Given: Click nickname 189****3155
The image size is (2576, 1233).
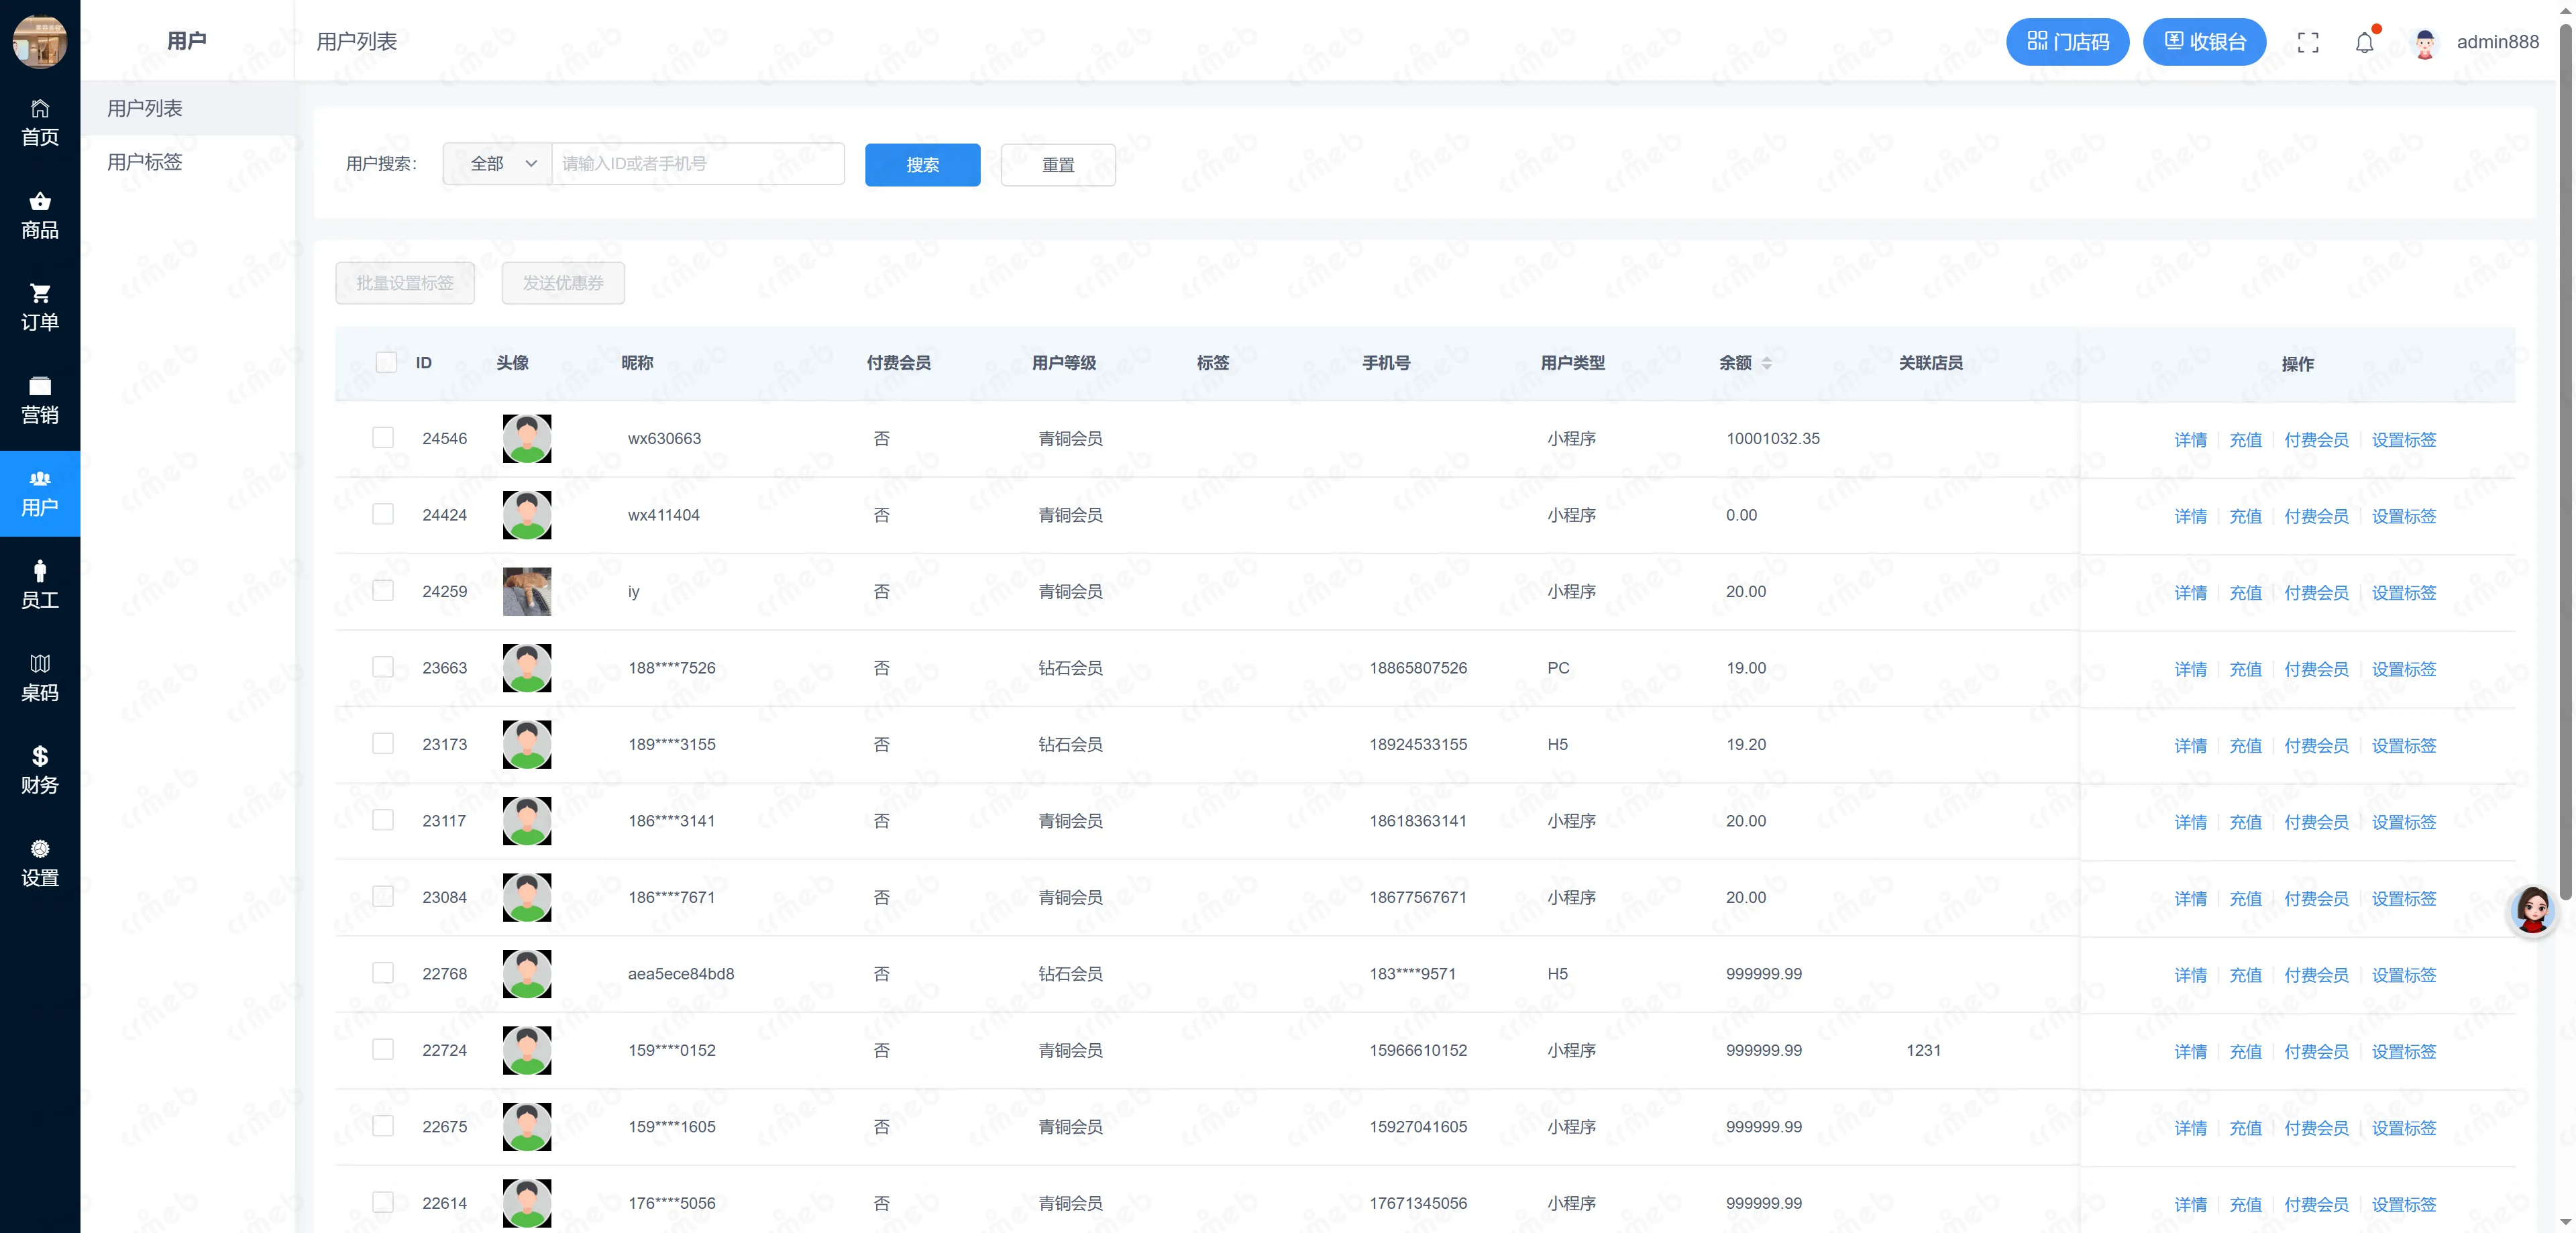Looking at the screenshot, I should [x=672, y=745].
